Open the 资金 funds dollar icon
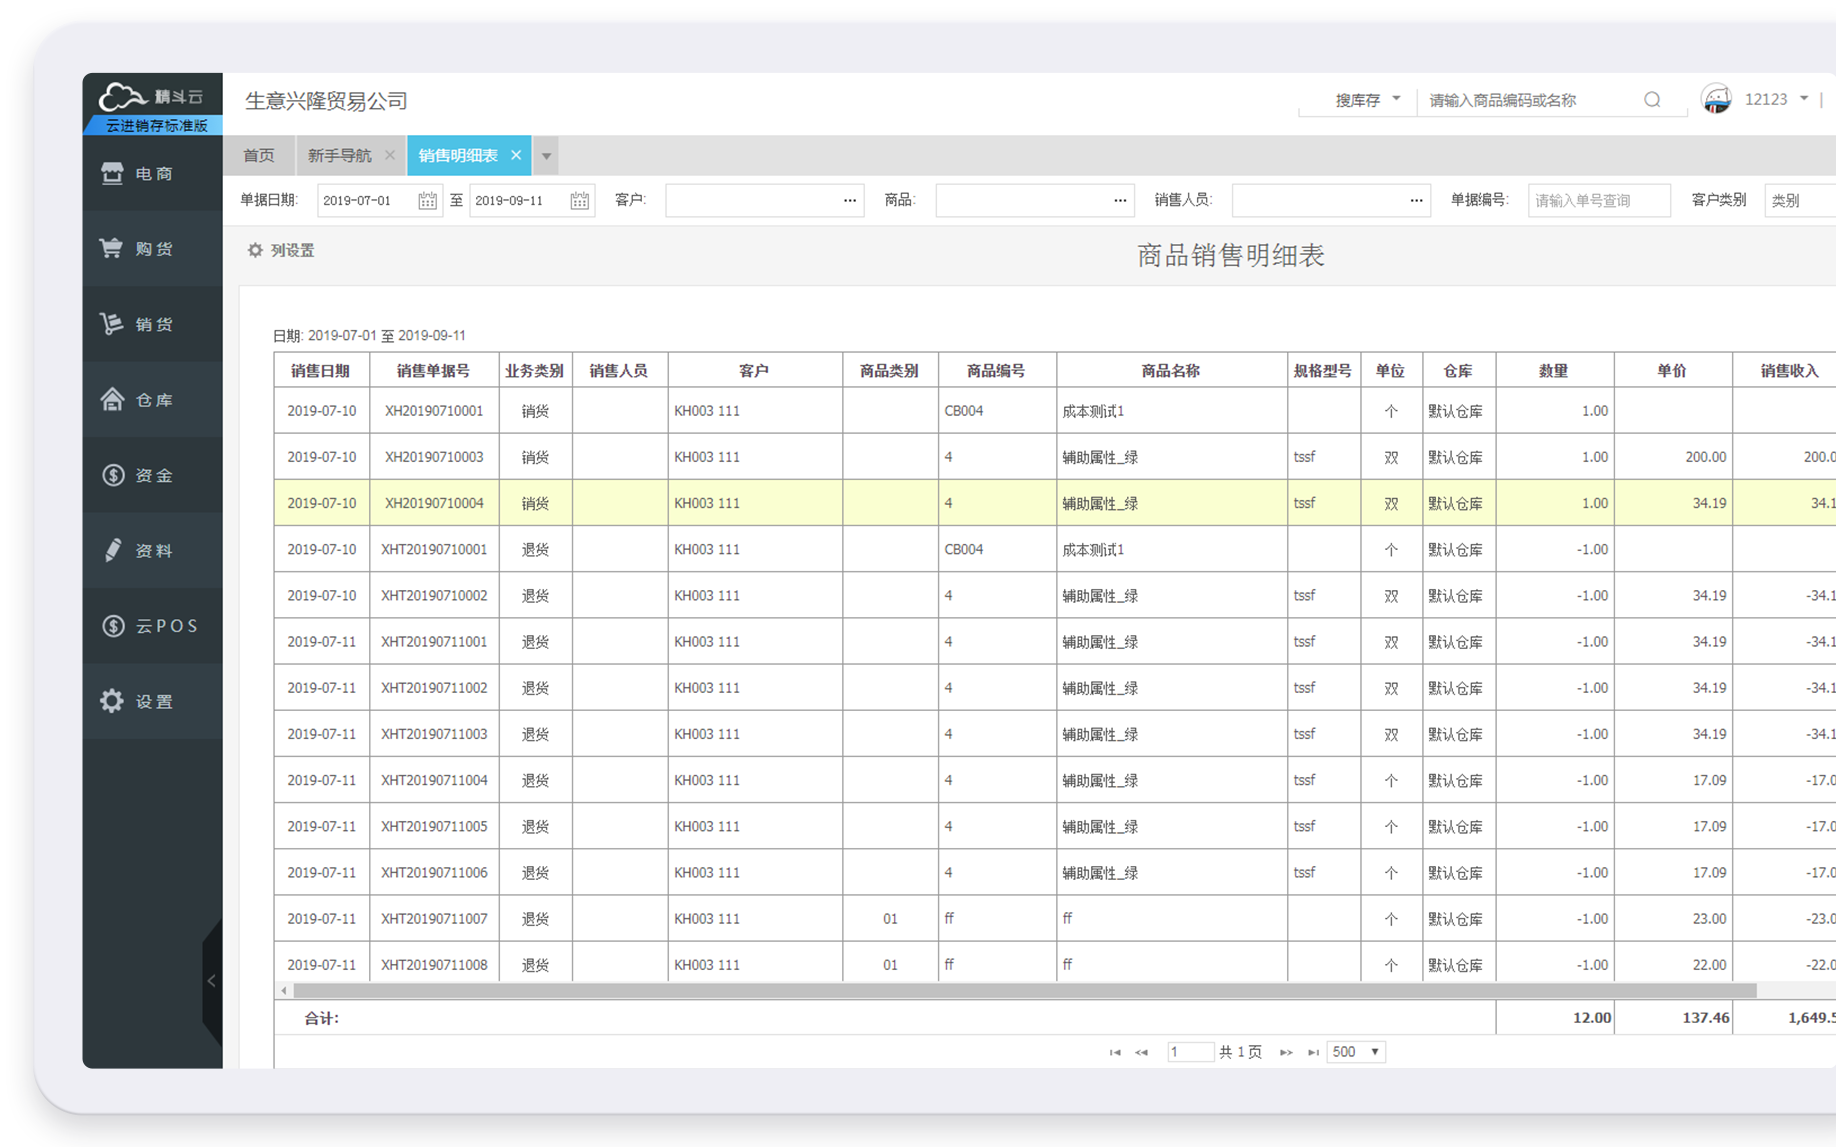The width and height of the screenshot is (1836, 1147). coord(112,475)
